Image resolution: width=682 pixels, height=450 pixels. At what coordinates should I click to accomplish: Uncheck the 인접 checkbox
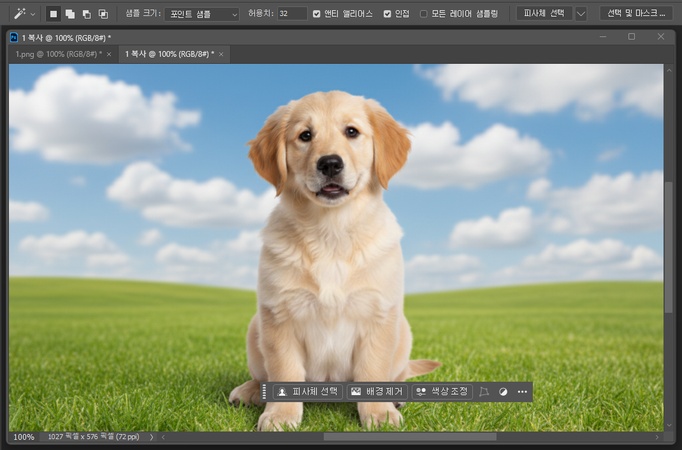388,14
